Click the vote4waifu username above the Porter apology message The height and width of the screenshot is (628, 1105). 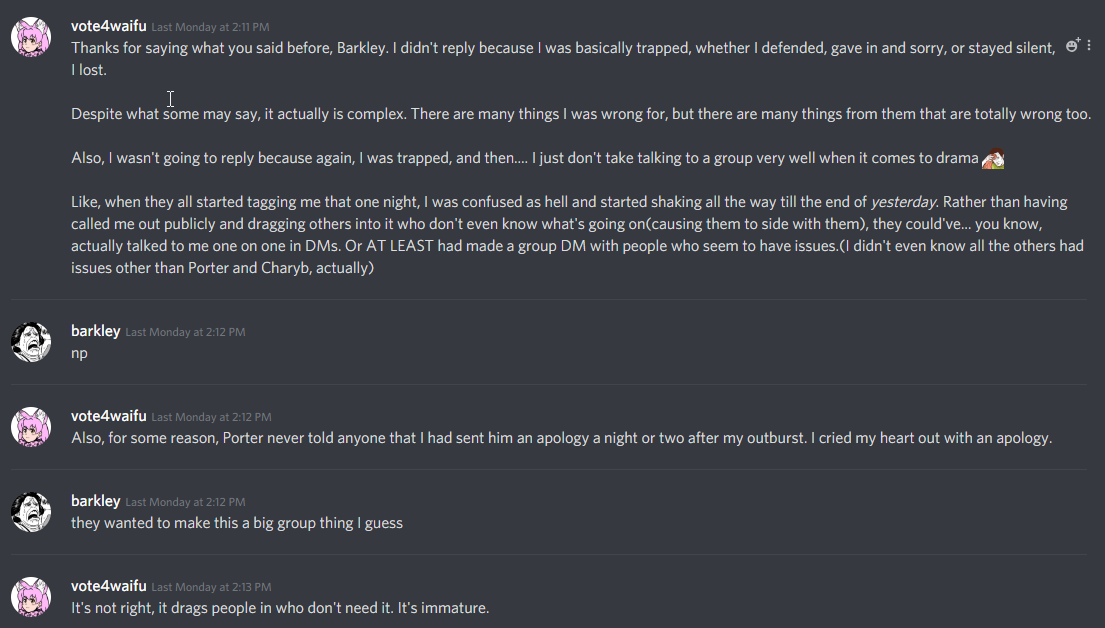coord(108,416)
